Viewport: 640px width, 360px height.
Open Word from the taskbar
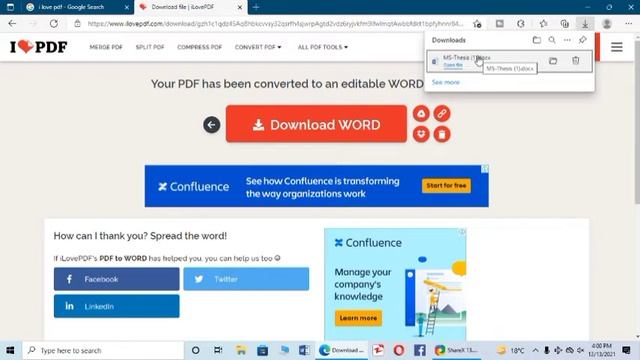(x=304, y=350)
